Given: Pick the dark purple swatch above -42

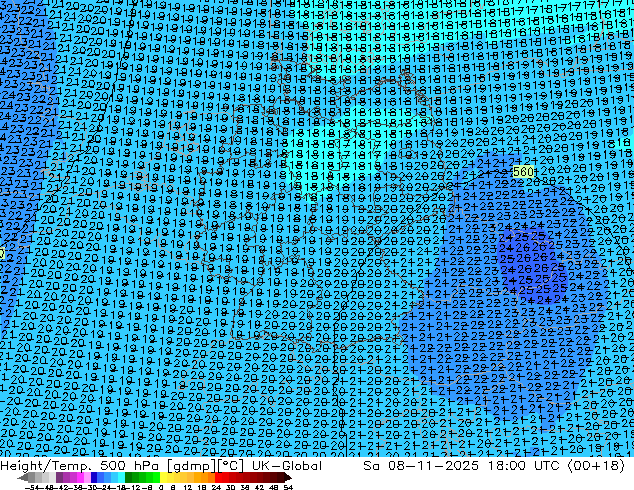Looking at the screenshot, I should (59, 477).
